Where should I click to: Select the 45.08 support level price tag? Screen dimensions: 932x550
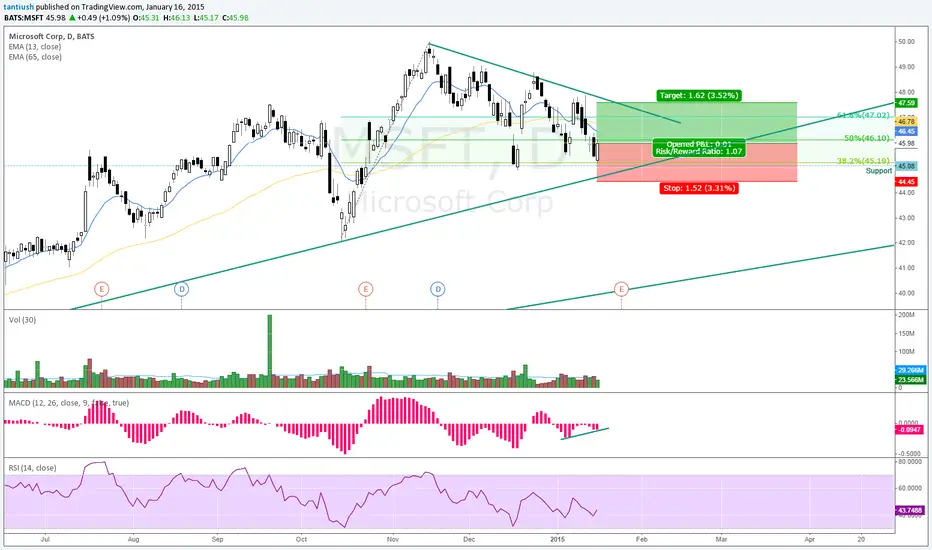pyautogui.click(x=906, y=166)
